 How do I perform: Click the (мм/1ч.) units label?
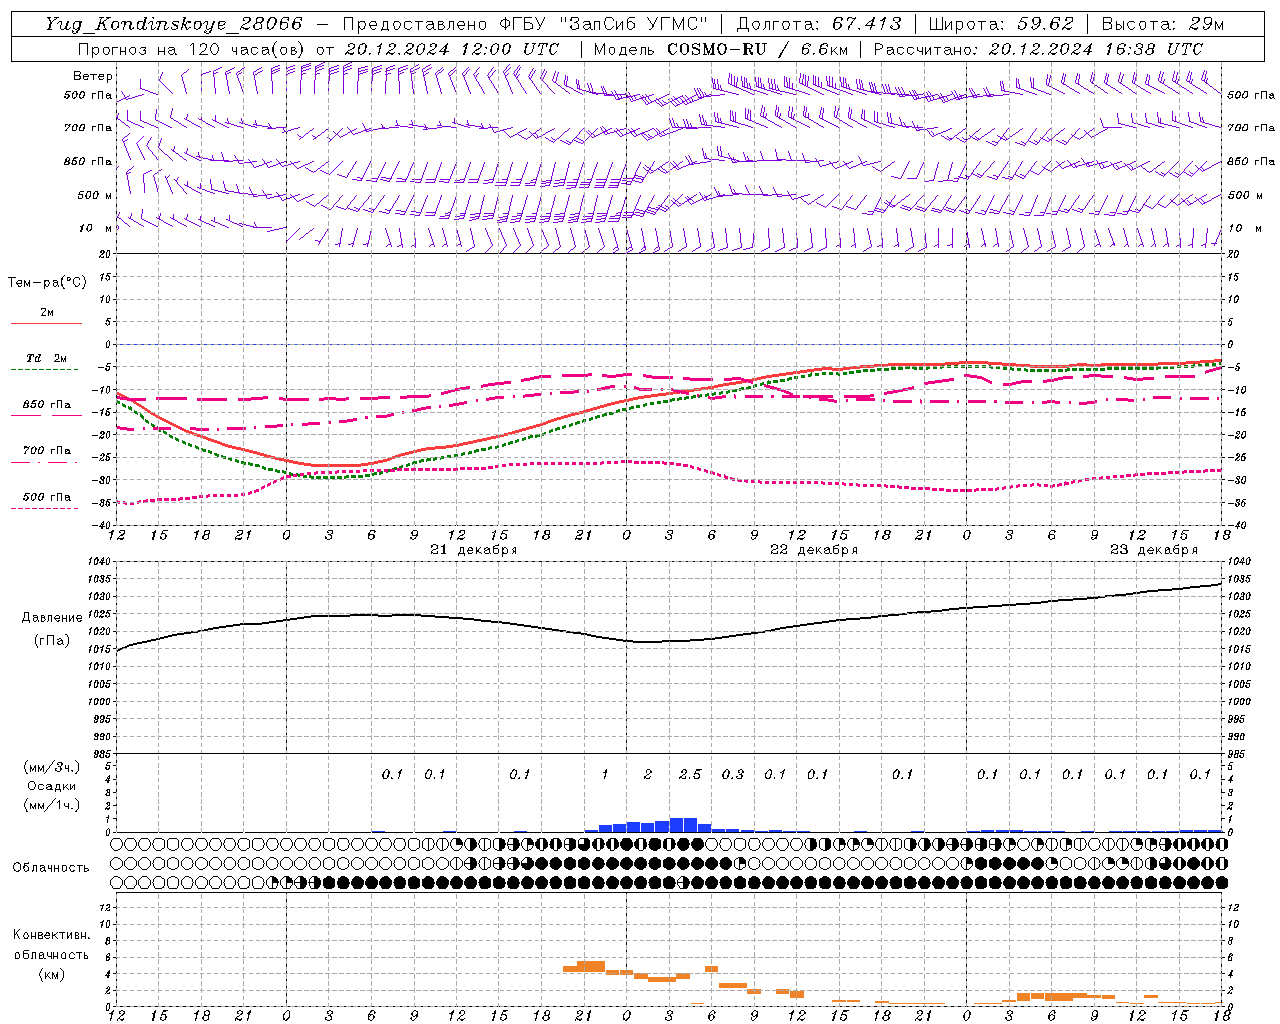[52, 805]
